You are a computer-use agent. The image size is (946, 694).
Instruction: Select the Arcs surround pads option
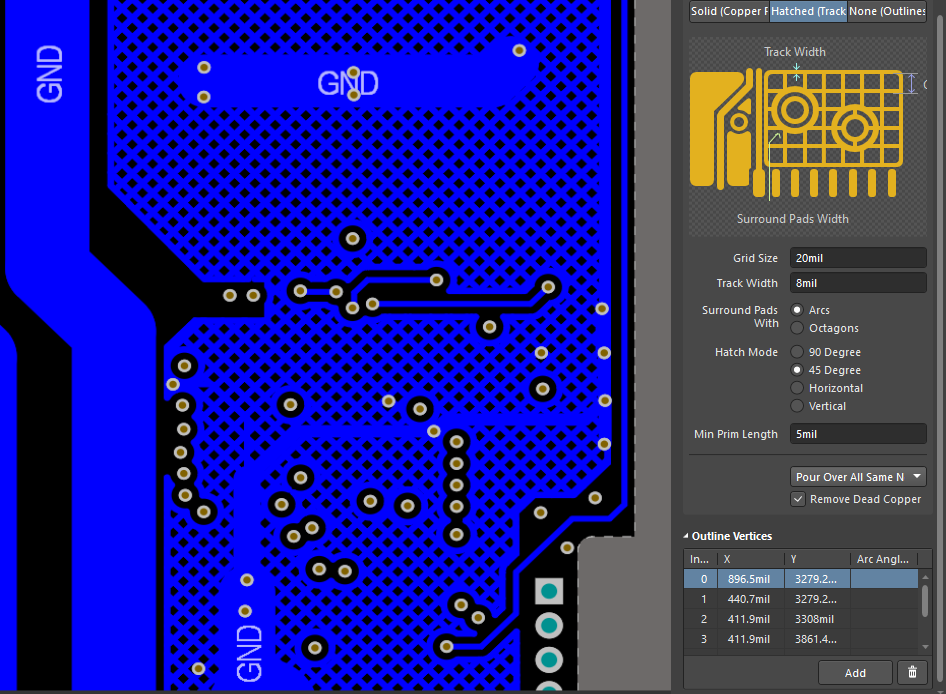tap(797, 310)
